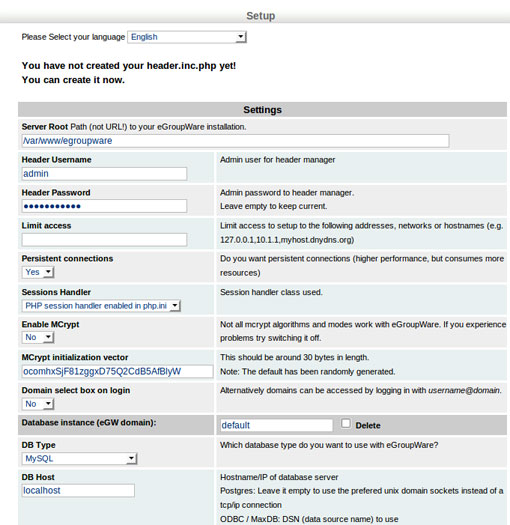Open Domain select box on login dropdown
The height and width of the screenshot is (525, 510).
[38, 404]
